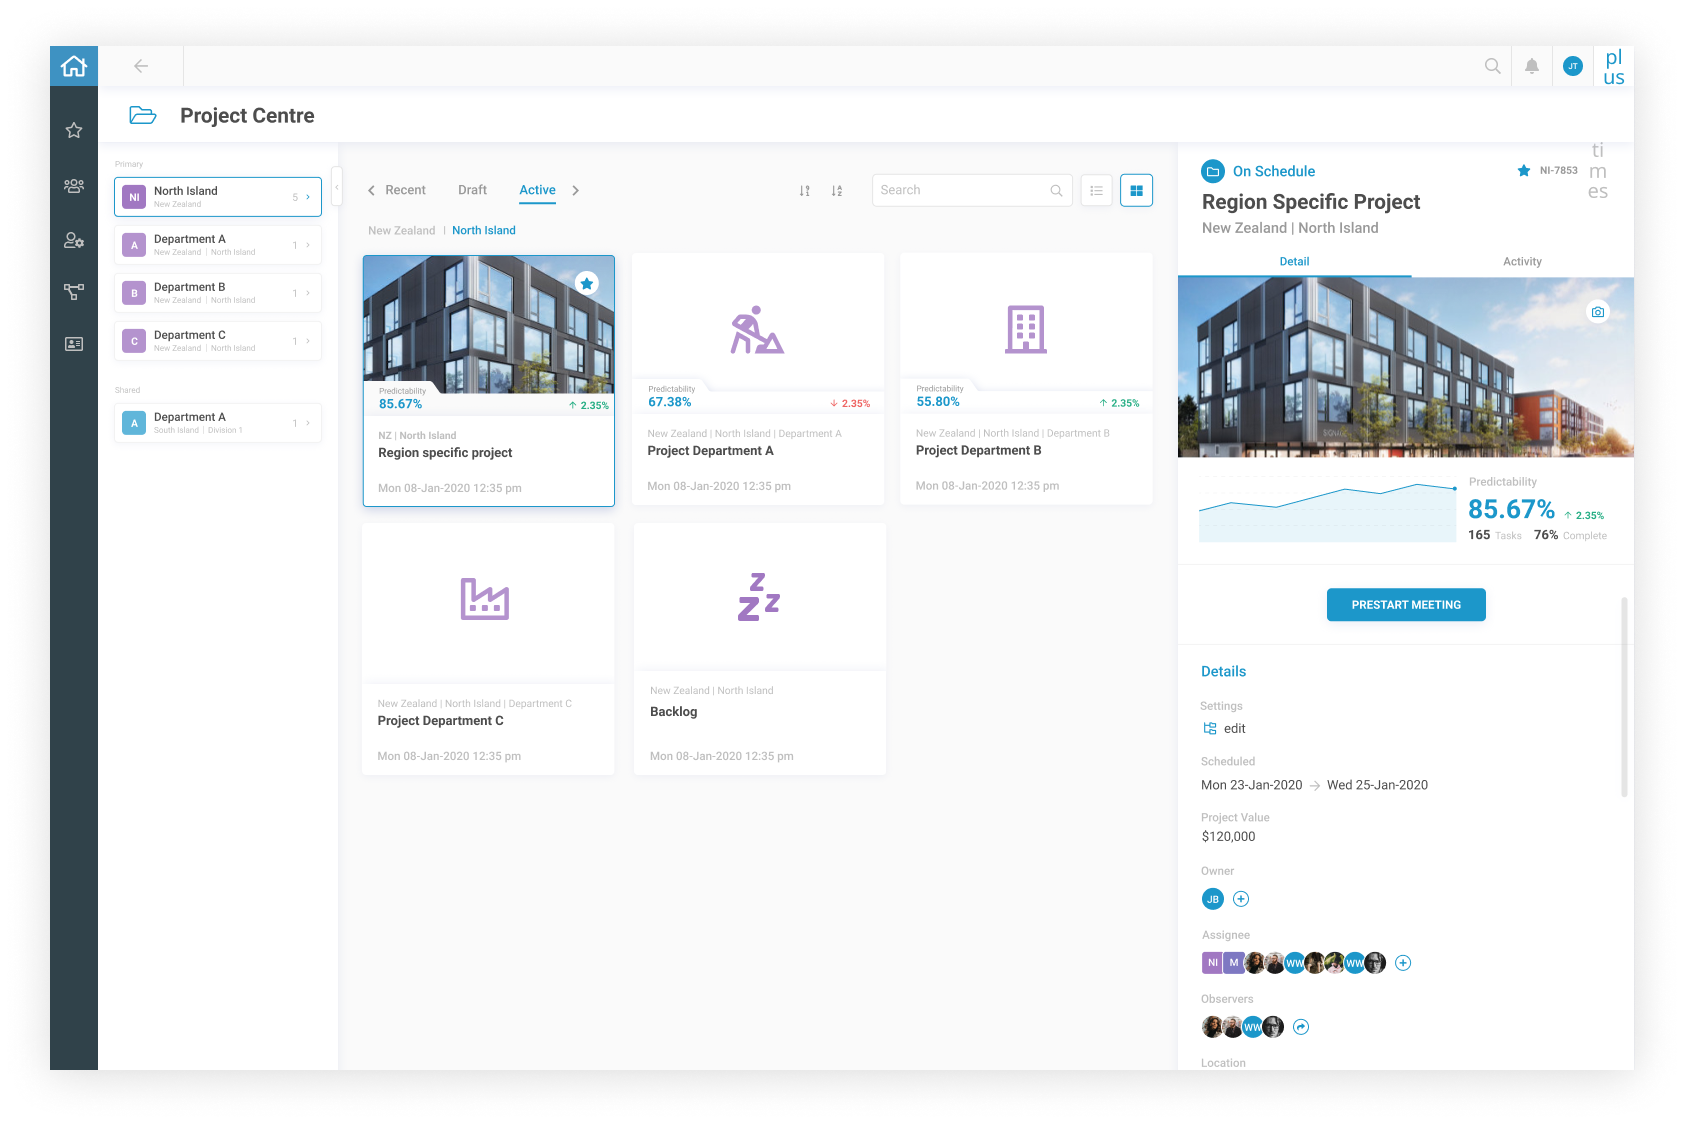Toggle favorite star on Region specific project card
Screen dimensions: 1685x1124
tap(587, 284)
